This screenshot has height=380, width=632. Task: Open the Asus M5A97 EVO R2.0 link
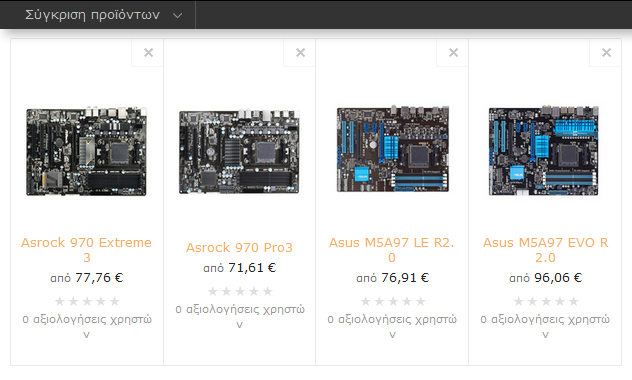(545, 250)
